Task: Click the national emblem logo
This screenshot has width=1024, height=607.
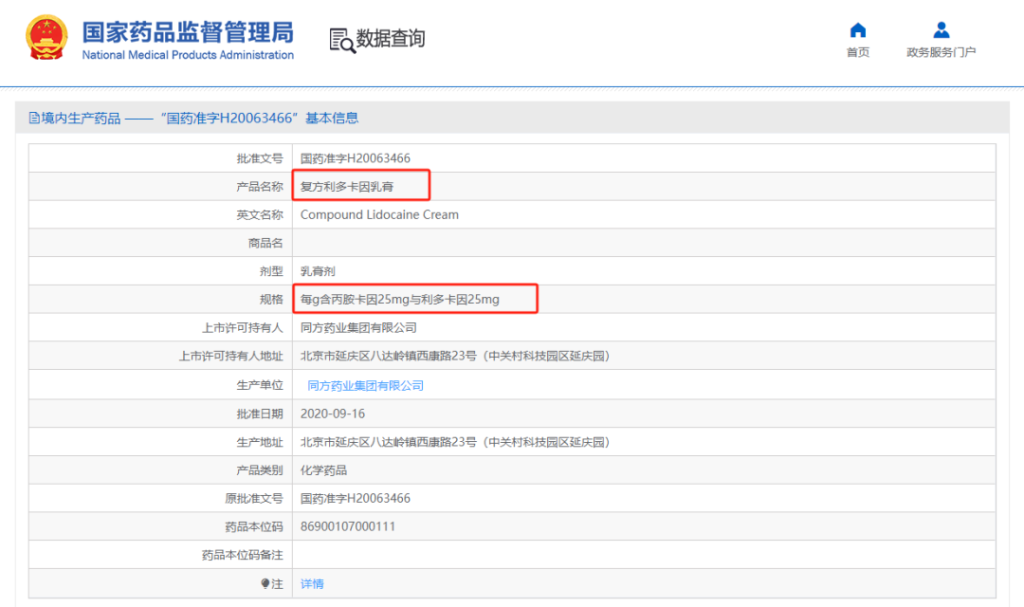Action: point(46,39)
